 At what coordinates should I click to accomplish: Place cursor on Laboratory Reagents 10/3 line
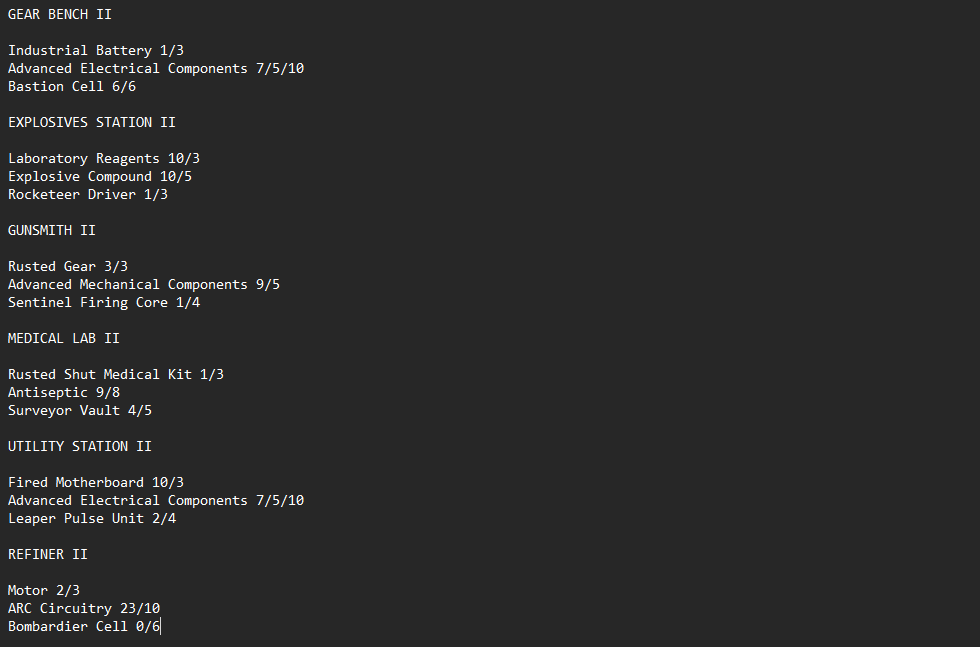tap(104, 158)
